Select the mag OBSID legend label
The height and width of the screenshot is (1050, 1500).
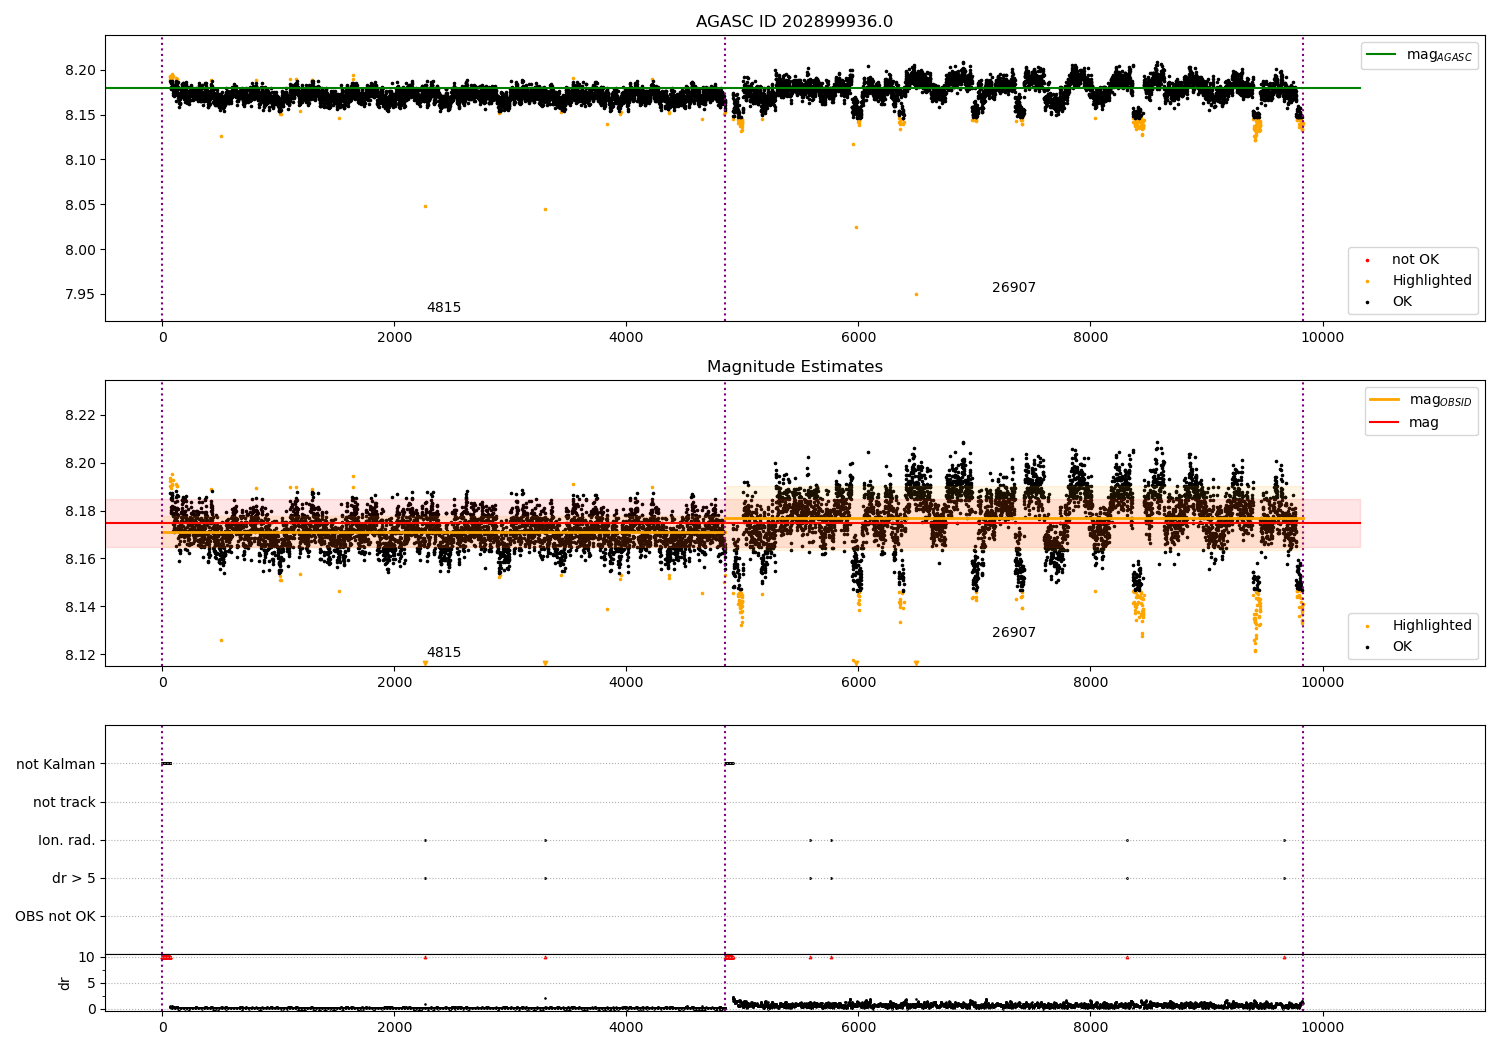coord(1440,401)
